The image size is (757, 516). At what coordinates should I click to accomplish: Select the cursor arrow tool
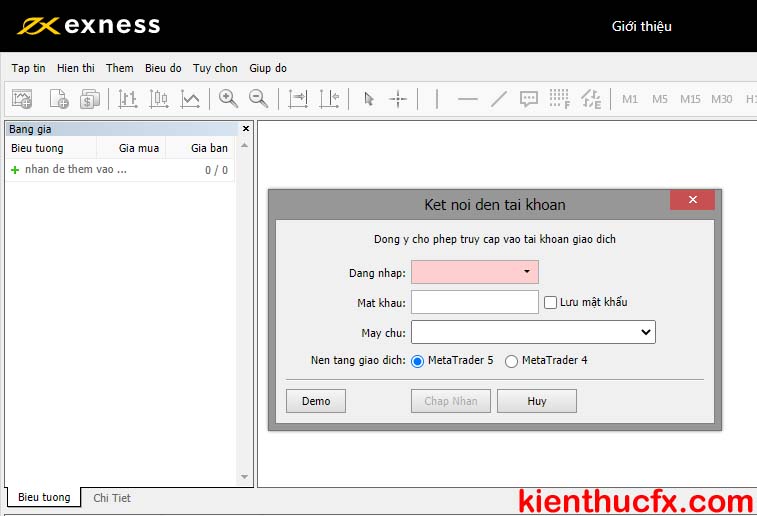pyautogui.click(x=368, y=99)
